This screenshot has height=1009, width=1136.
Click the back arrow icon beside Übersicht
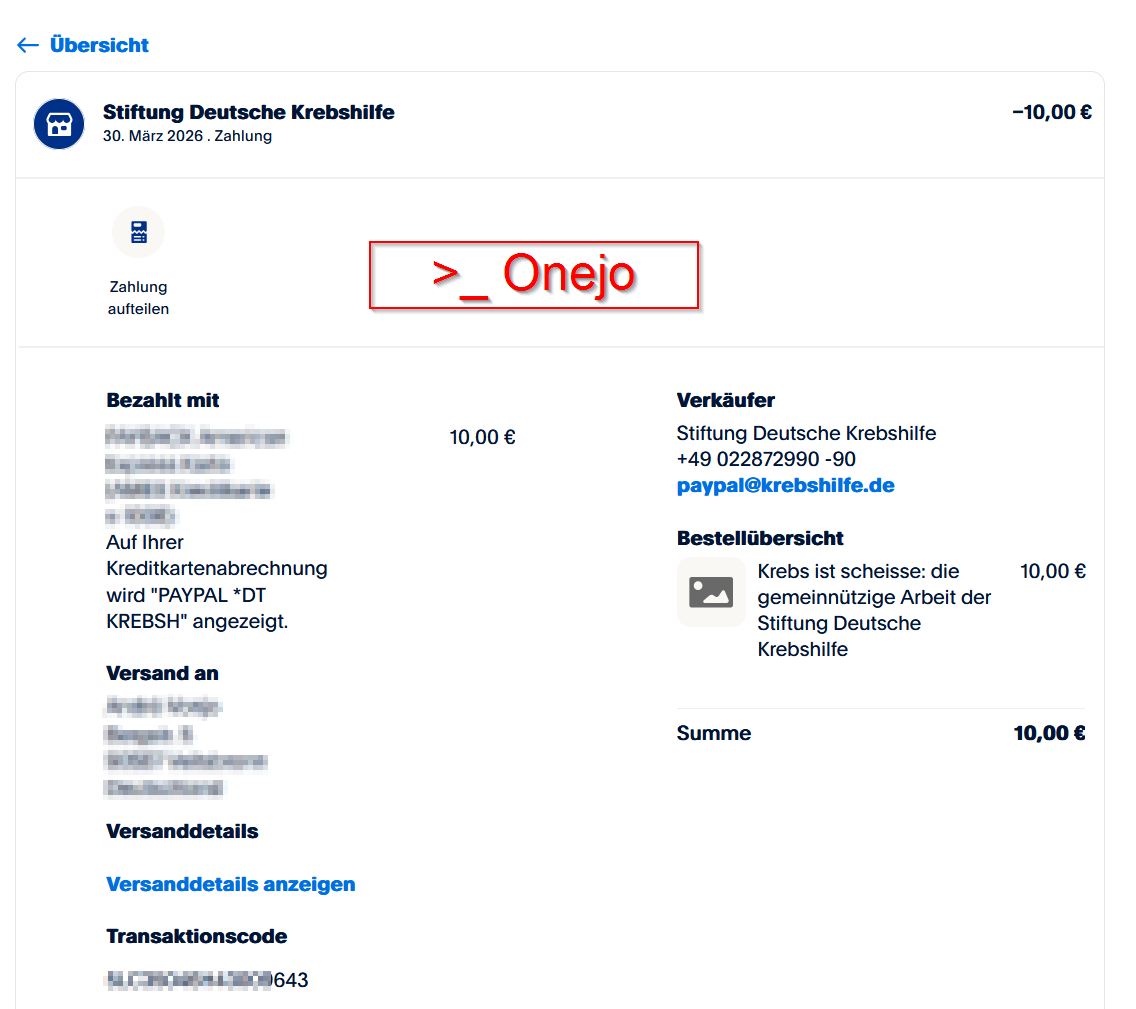point(28,45)
